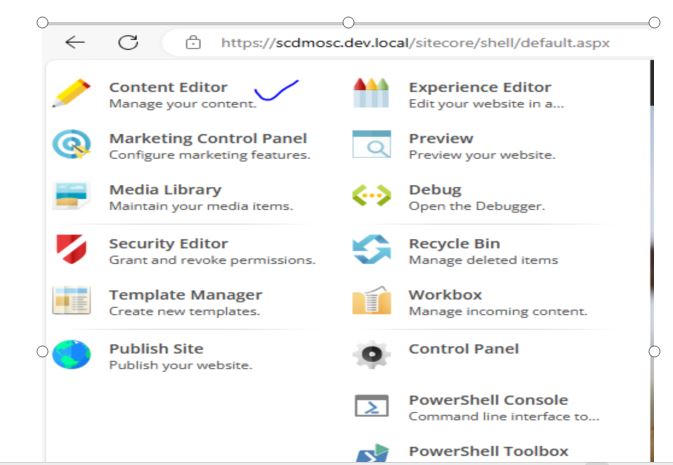Click the Preview magnifier icon
This screenshot has height=465, width=673.
(x=371, y=144)
